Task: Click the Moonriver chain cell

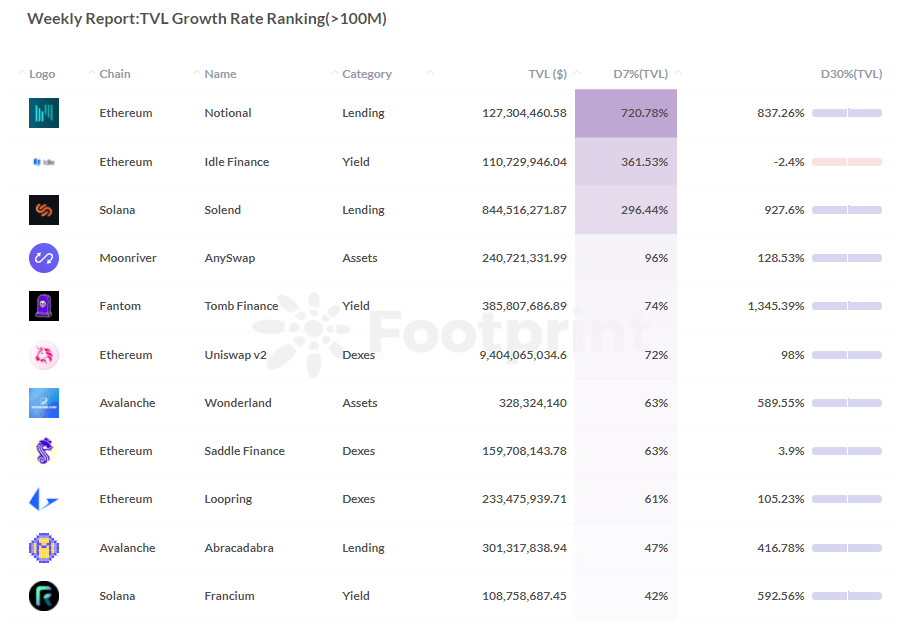Action: click(x=128, y=258)
